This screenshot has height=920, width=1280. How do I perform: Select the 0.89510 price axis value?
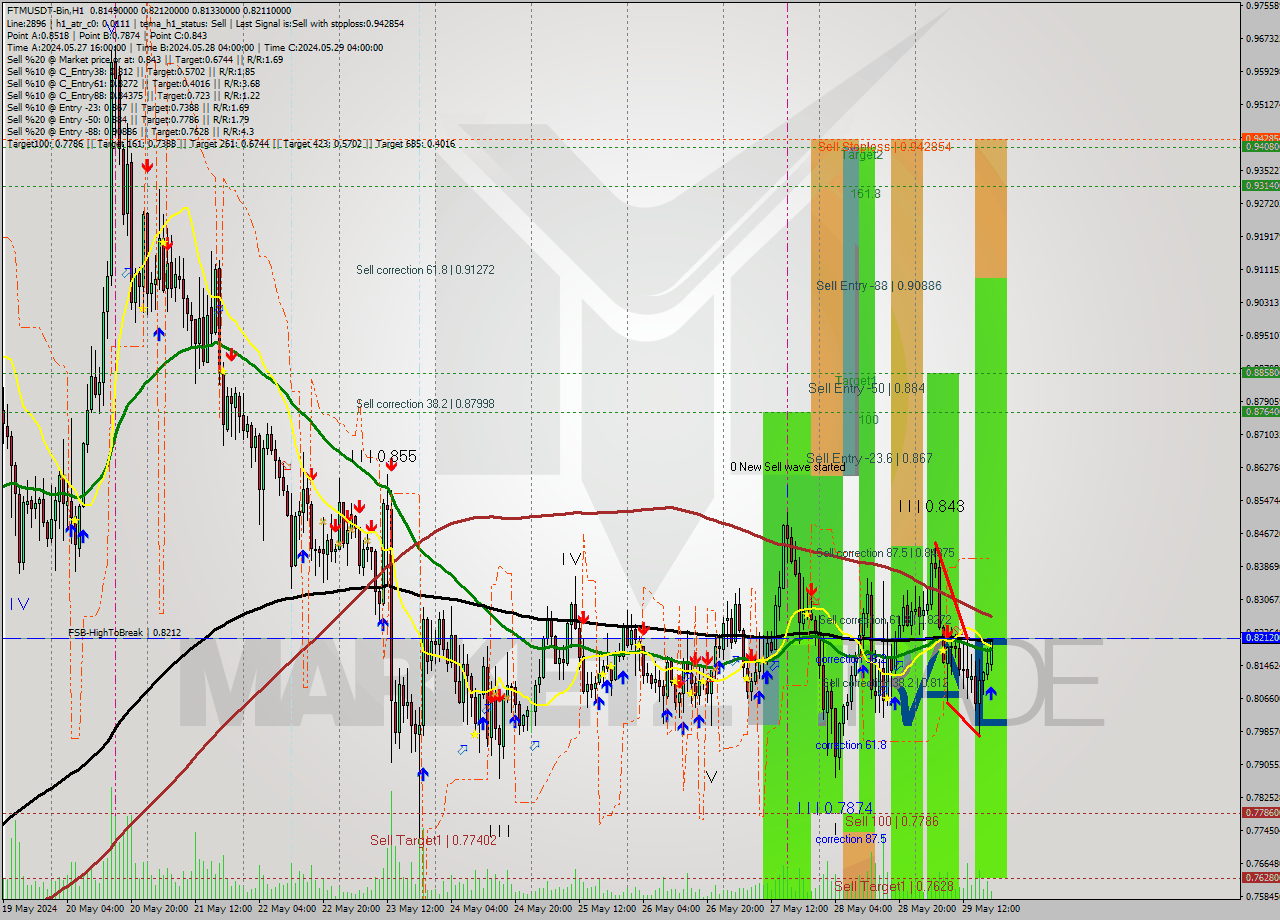pos(1262,336)
